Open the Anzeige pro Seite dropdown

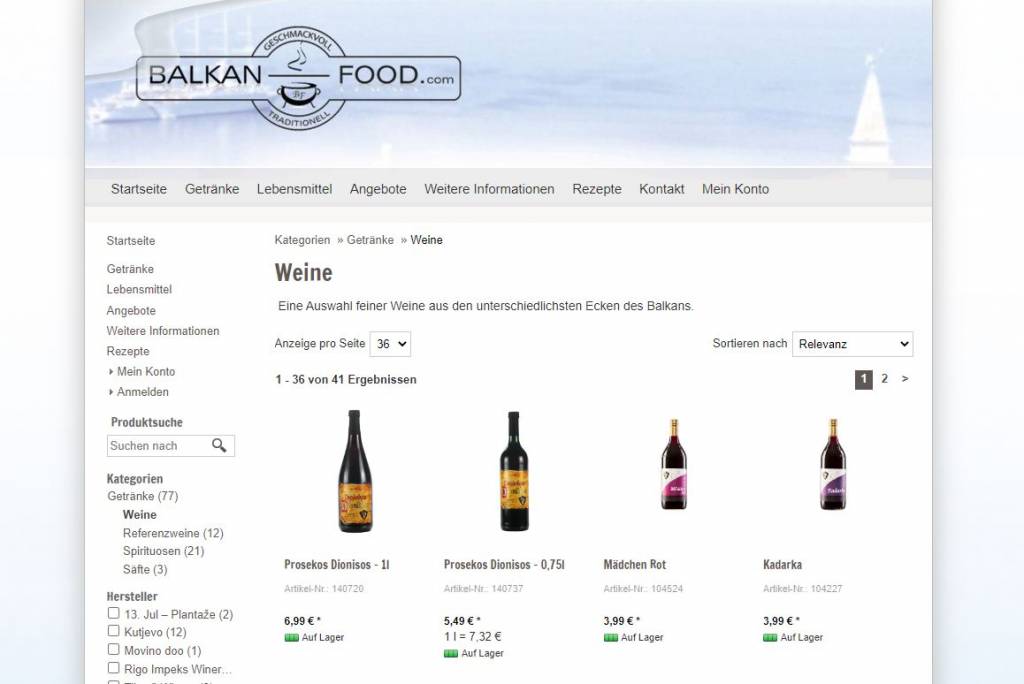[391, 344]
